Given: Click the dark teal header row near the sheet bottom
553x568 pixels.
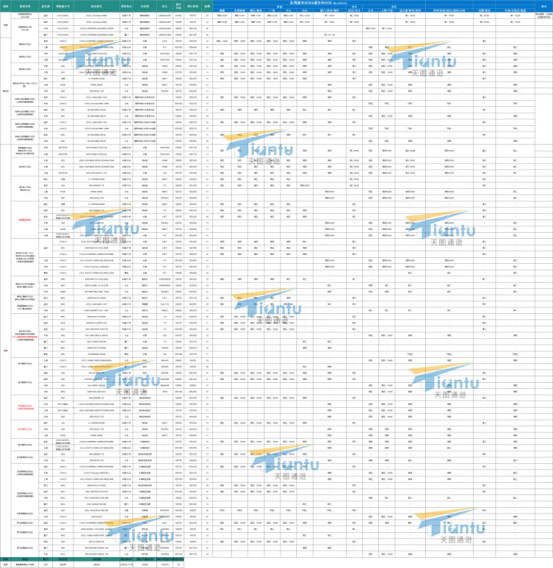Looking at the screenshot, I should [92, 559].
